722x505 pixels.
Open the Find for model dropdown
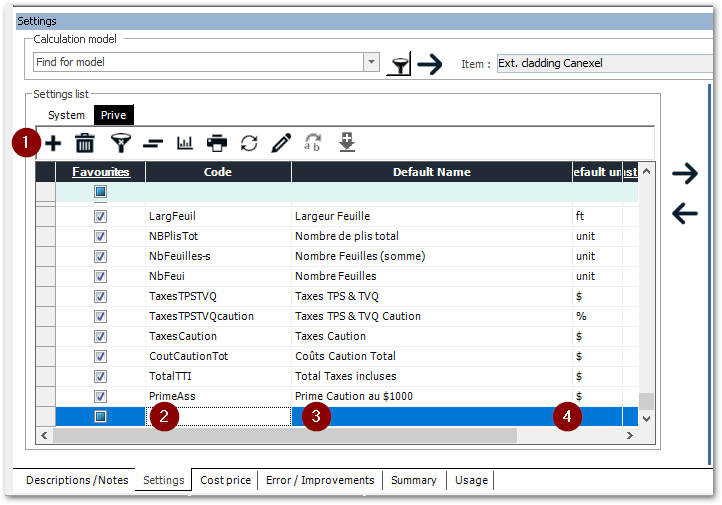tap(372, 62)
